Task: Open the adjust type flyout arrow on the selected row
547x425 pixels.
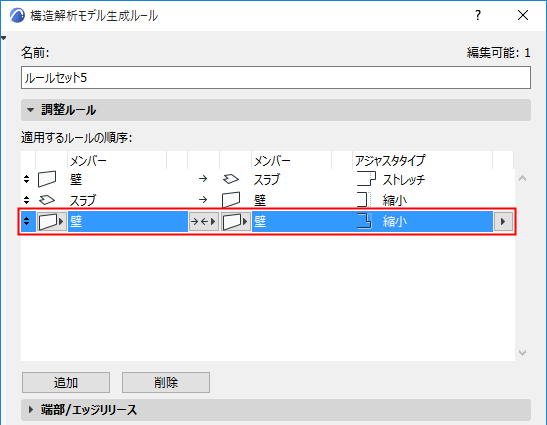Action: tap(503, 221)
